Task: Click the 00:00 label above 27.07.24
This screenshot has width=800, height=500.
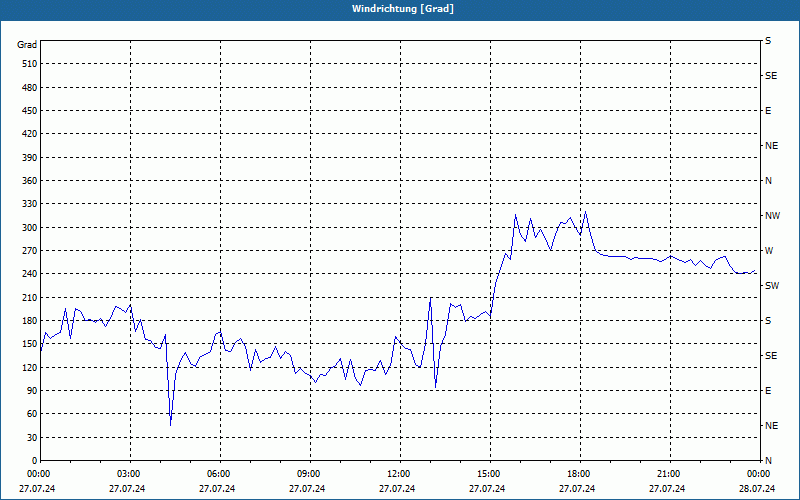Action: [37, 474]
